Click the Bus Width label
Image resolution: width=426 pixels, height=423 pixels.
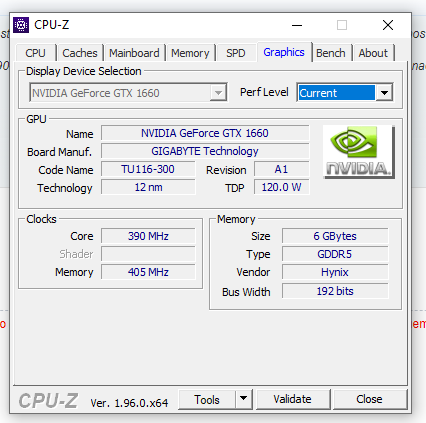click(246, 292)
